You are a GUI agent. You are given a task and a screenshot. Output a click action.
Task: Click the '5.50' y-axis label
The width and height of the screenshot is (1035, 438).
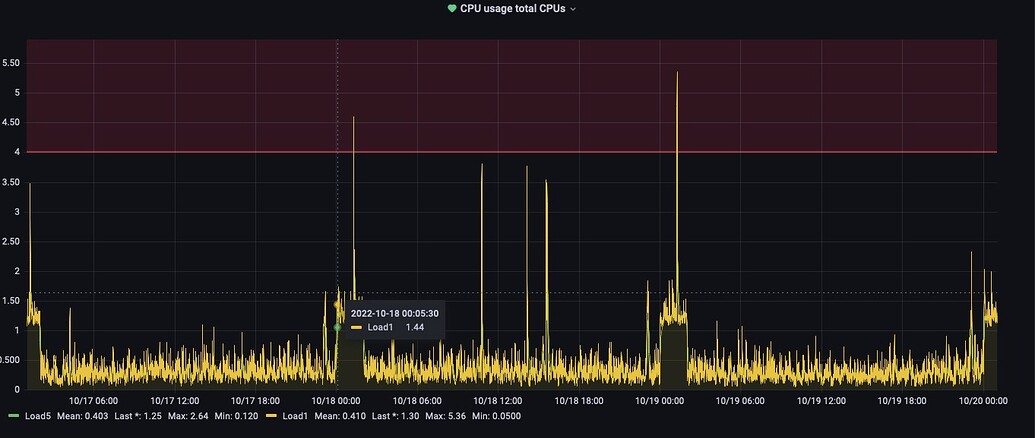point(13,63)
